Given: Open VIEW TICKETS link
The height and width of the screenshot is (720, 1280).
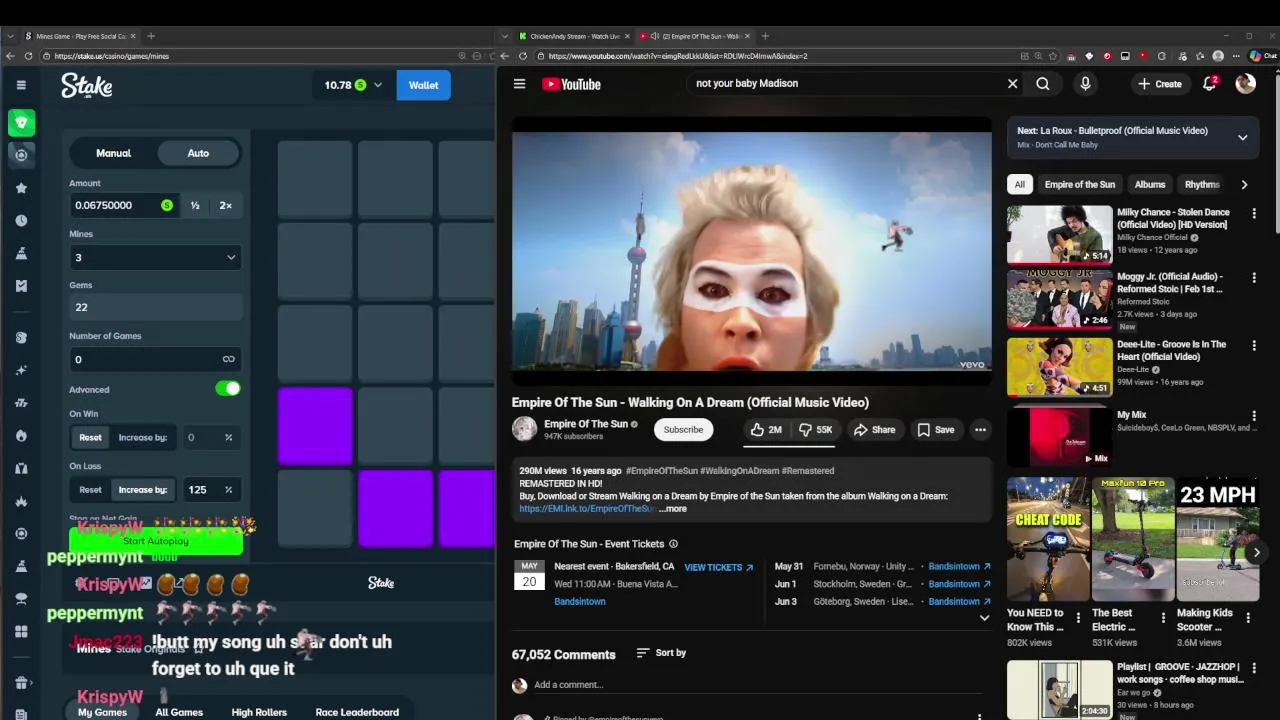Looking at the screenshot, I should click(x=718, y=567).
